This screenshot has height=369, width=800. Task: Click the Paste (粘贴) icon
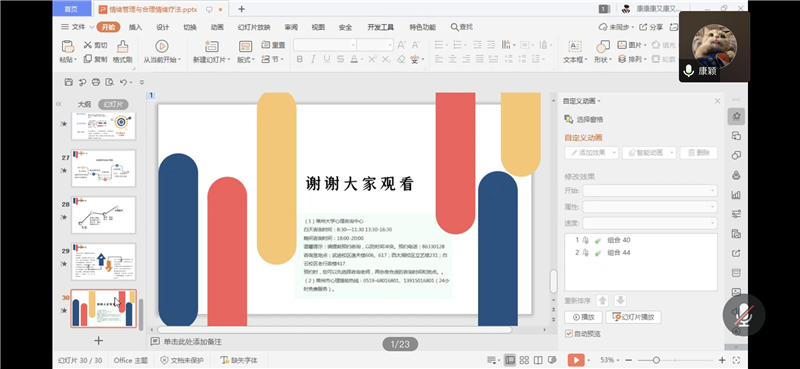point(68,46)
